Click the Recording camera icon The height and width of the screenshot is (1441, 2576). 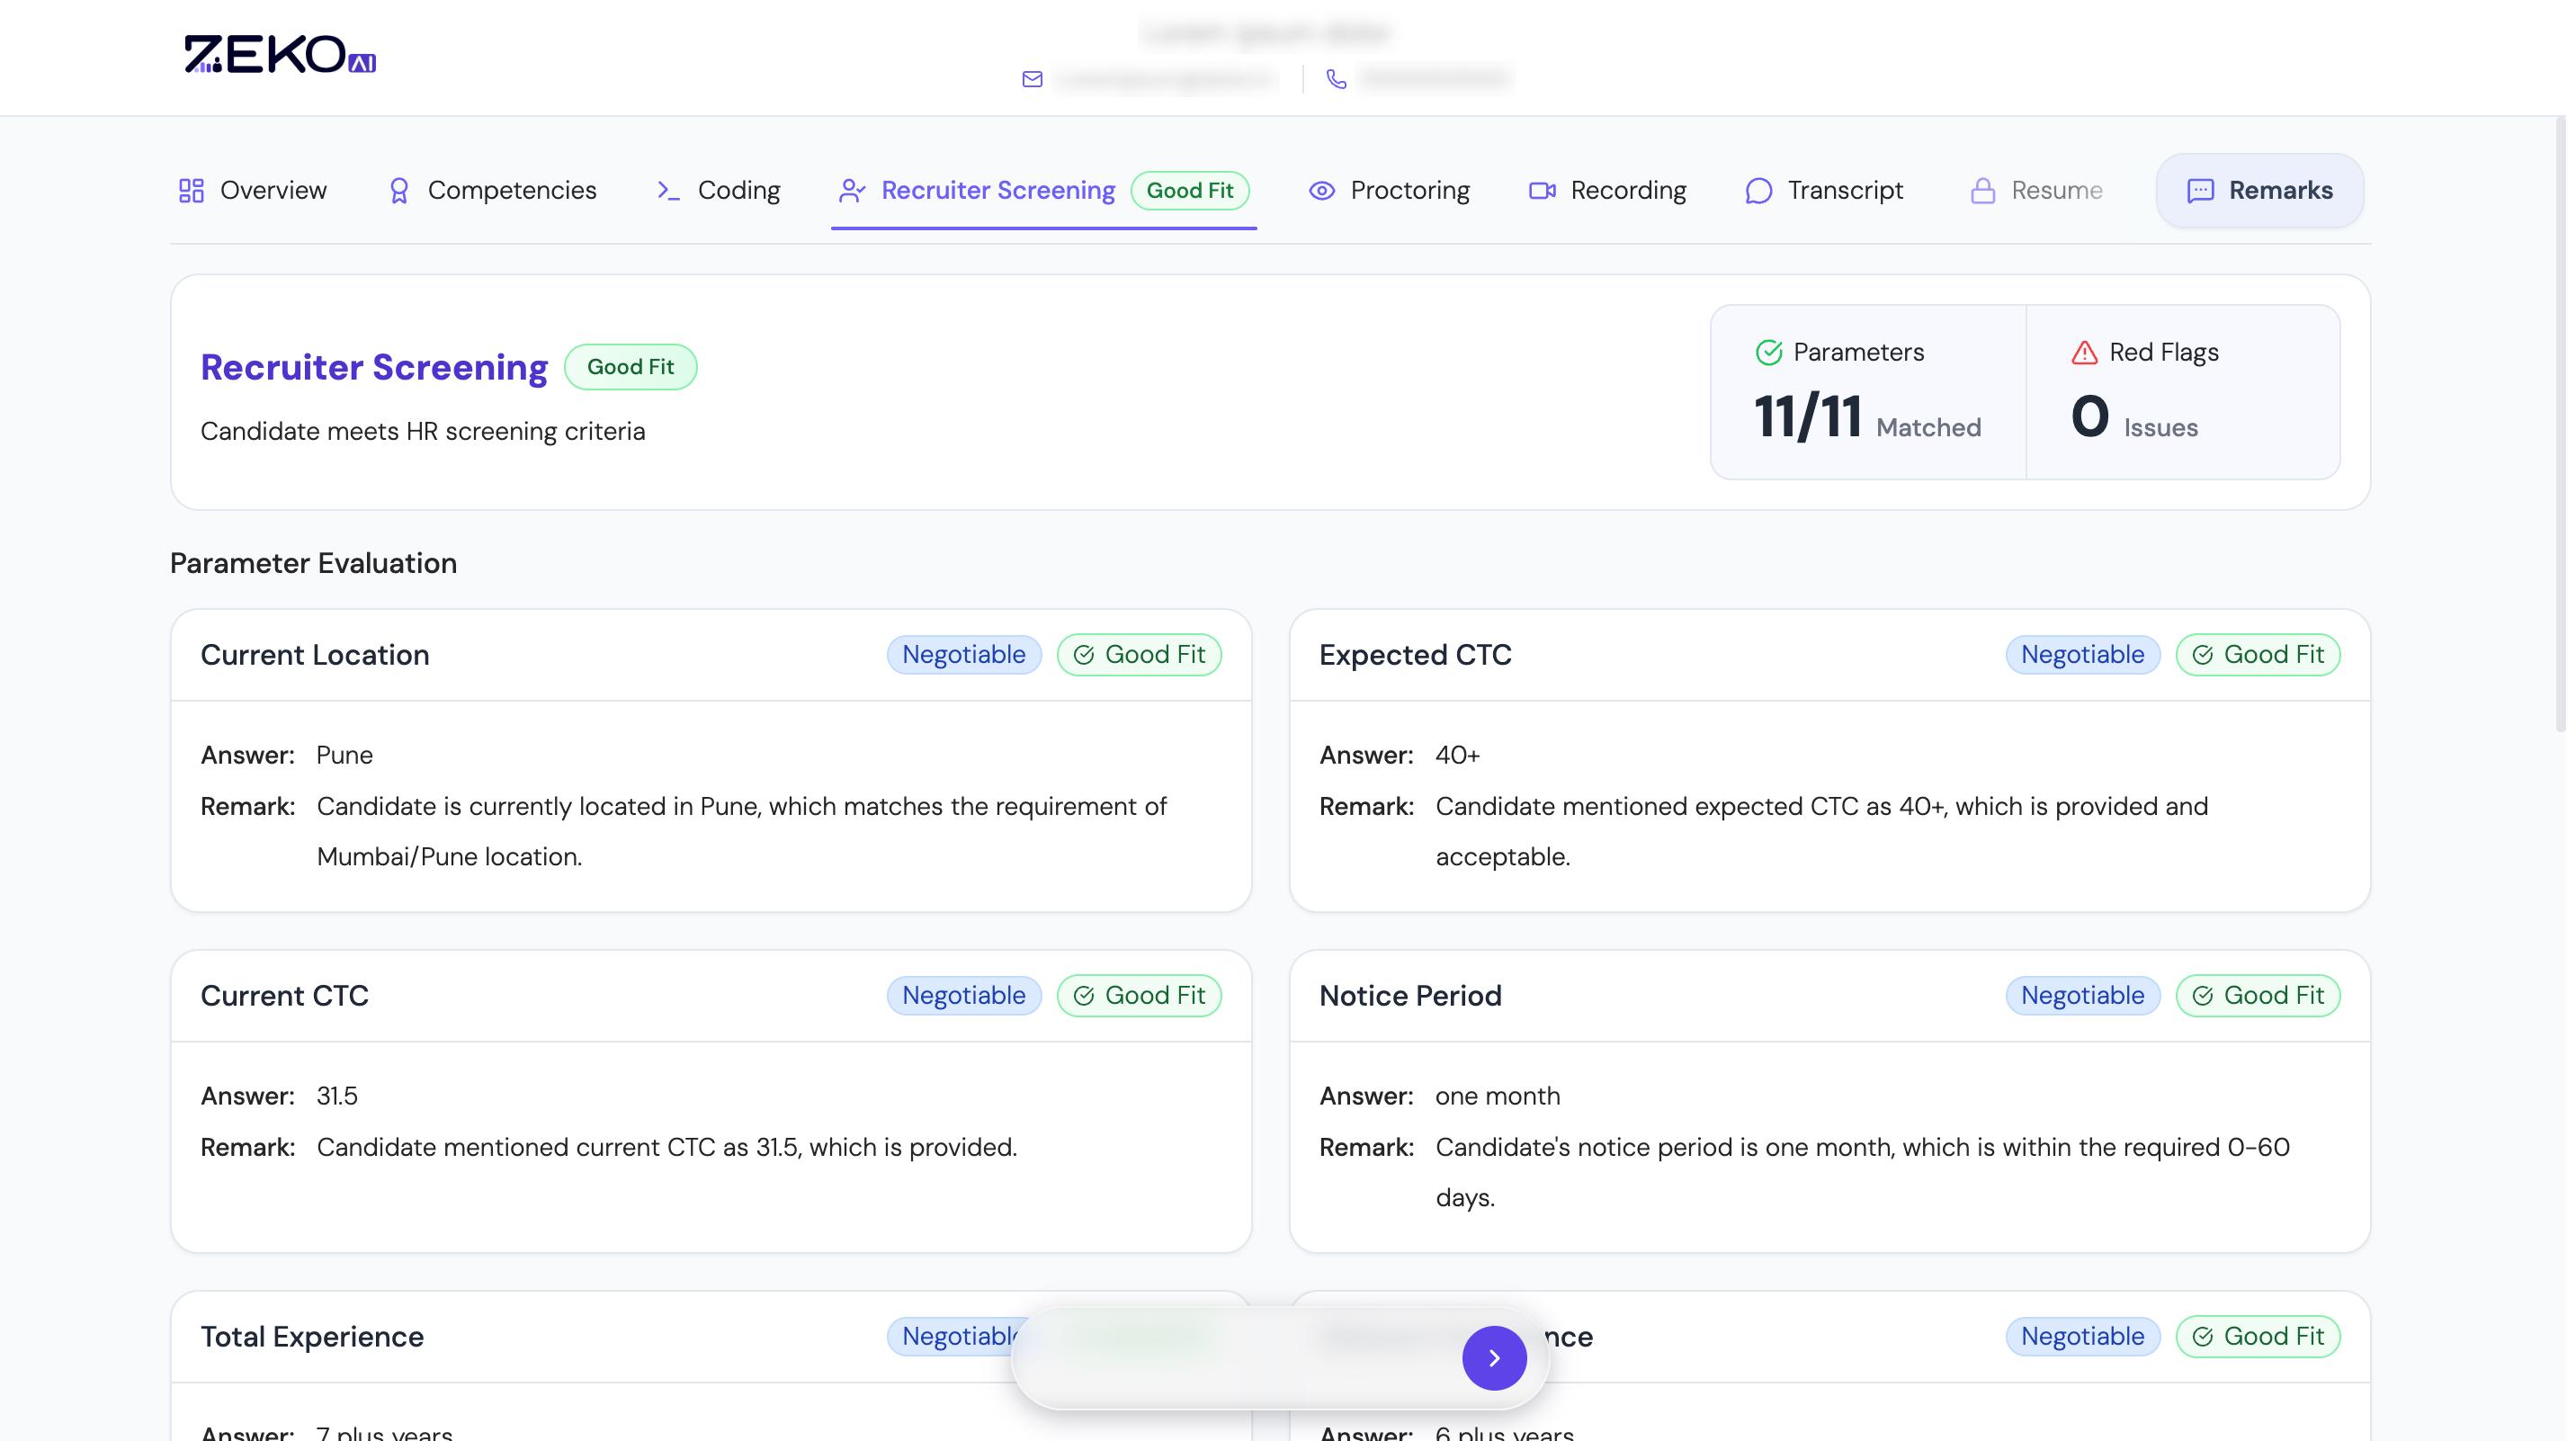1541,190
